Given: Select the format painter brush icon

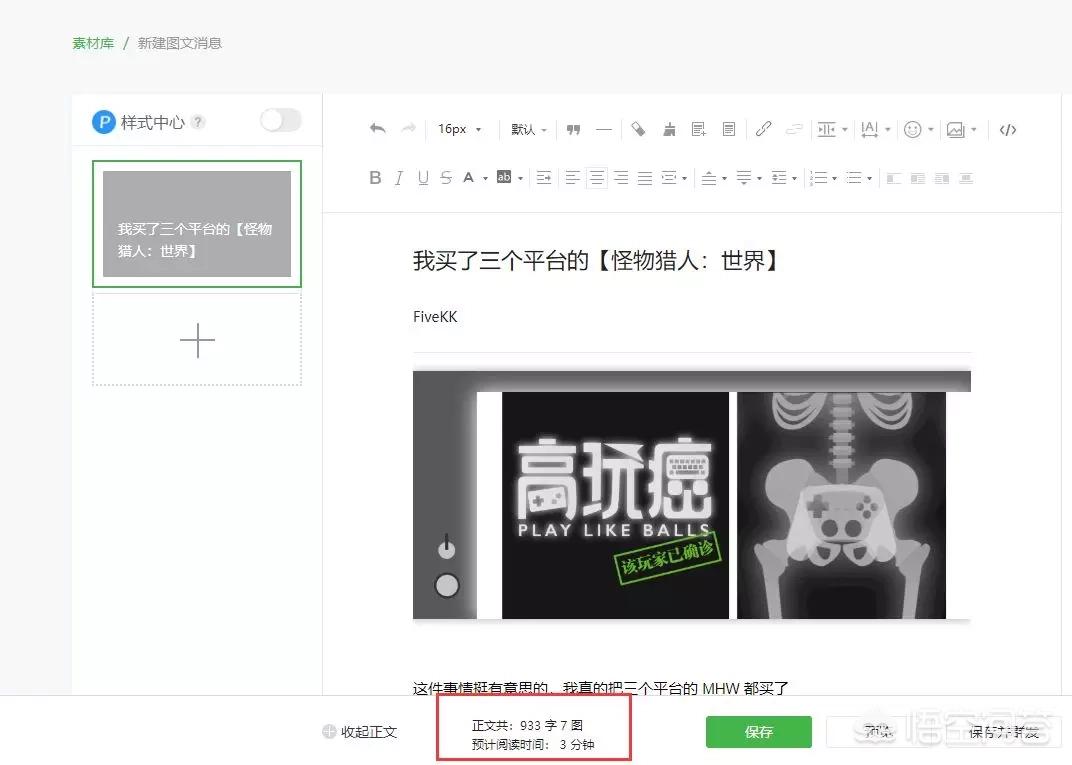Looking at the screenshot, I should click(638, 129).
